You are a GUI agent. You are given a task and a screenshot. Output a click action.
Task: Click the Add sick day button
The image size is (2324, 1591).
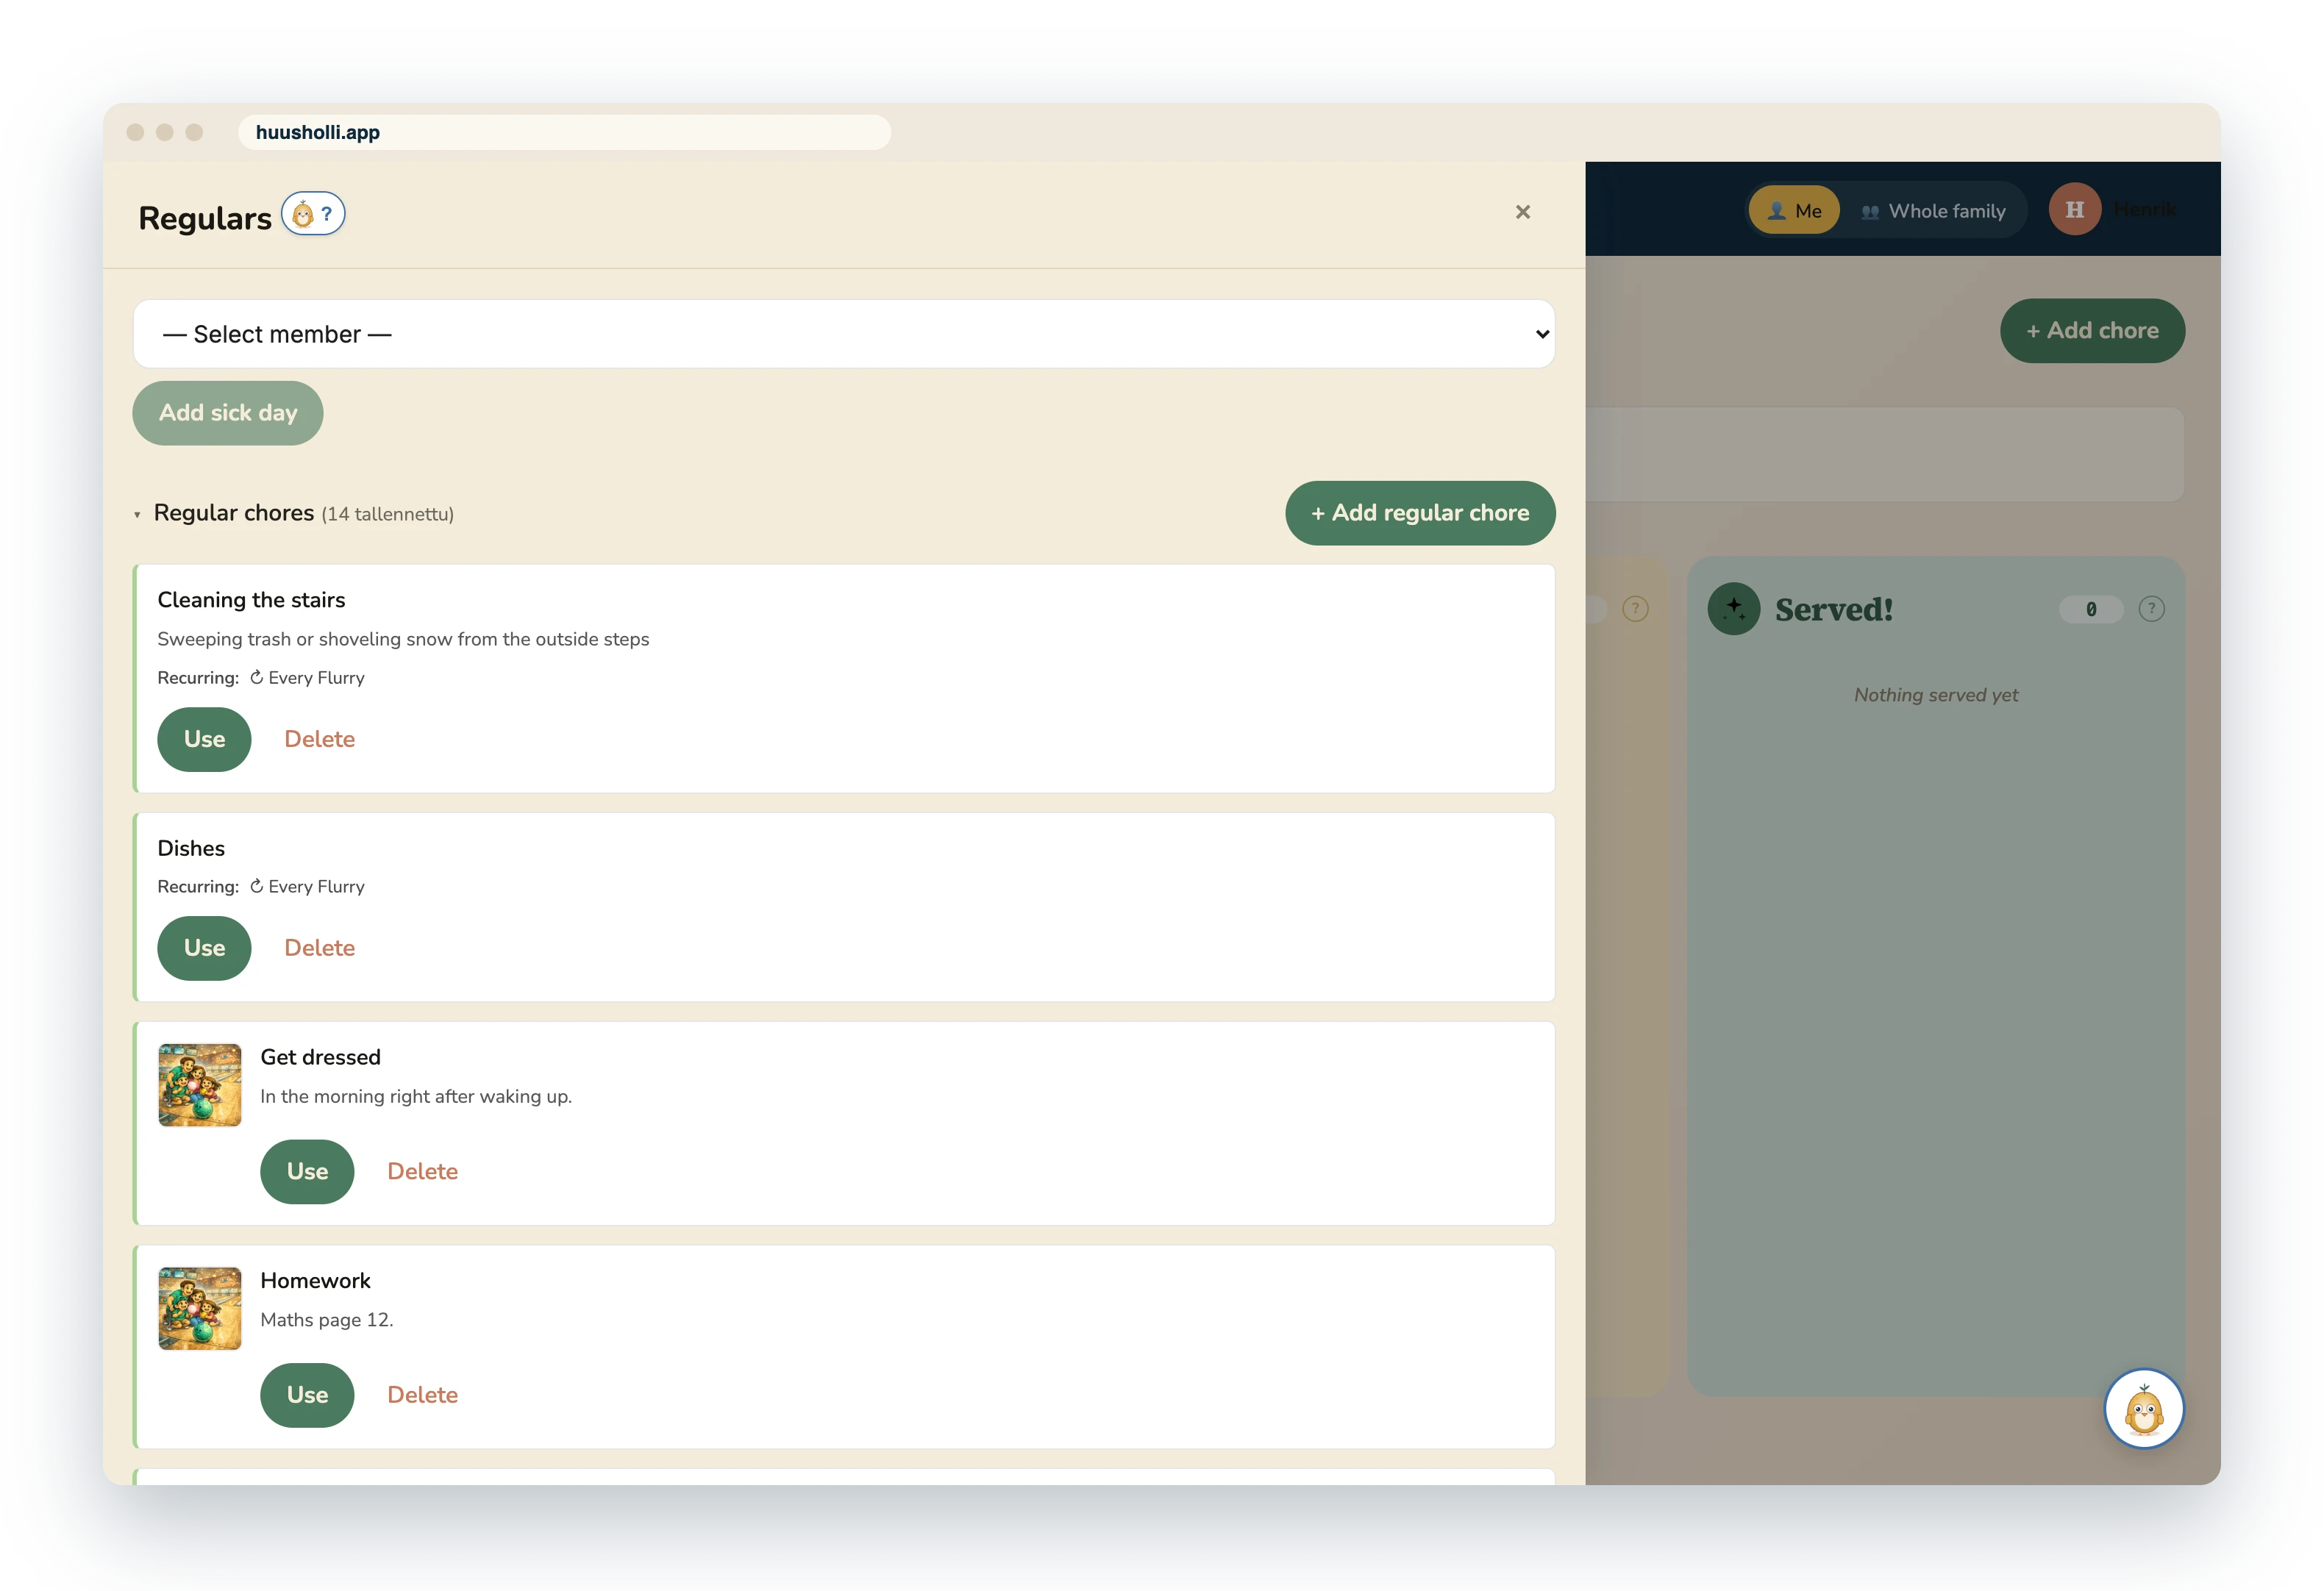(228, 413)
